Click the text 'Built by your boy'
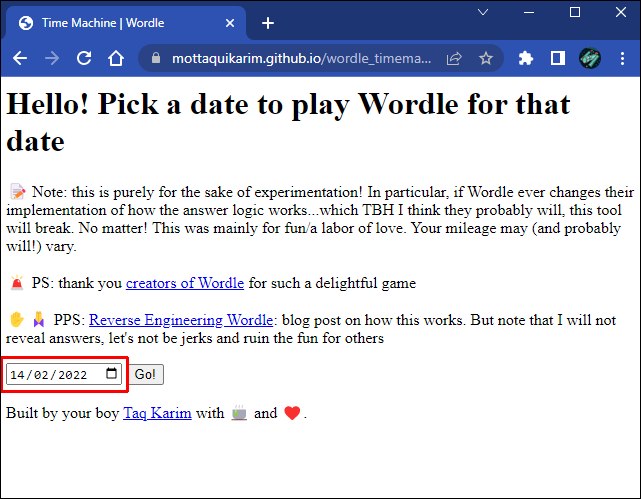Viewport: 641px width, 499px height. pyautogui.click(x=62, y=413)
